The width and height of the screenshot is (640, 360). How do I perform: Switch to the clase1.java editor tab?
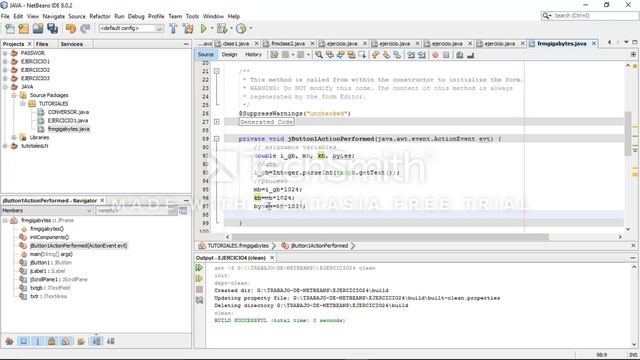pos(236,44)
